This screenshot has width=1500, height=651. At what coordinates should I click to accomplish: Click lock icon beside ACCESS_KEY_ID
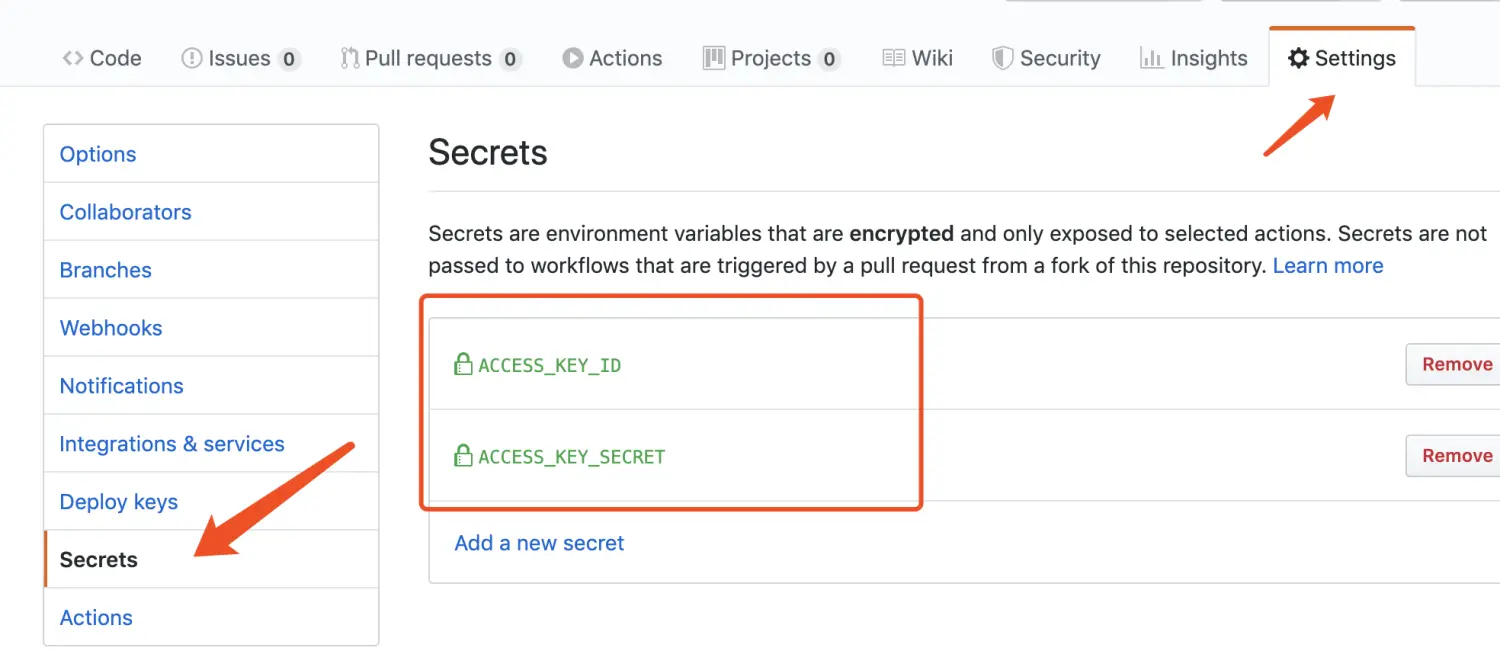463,364
